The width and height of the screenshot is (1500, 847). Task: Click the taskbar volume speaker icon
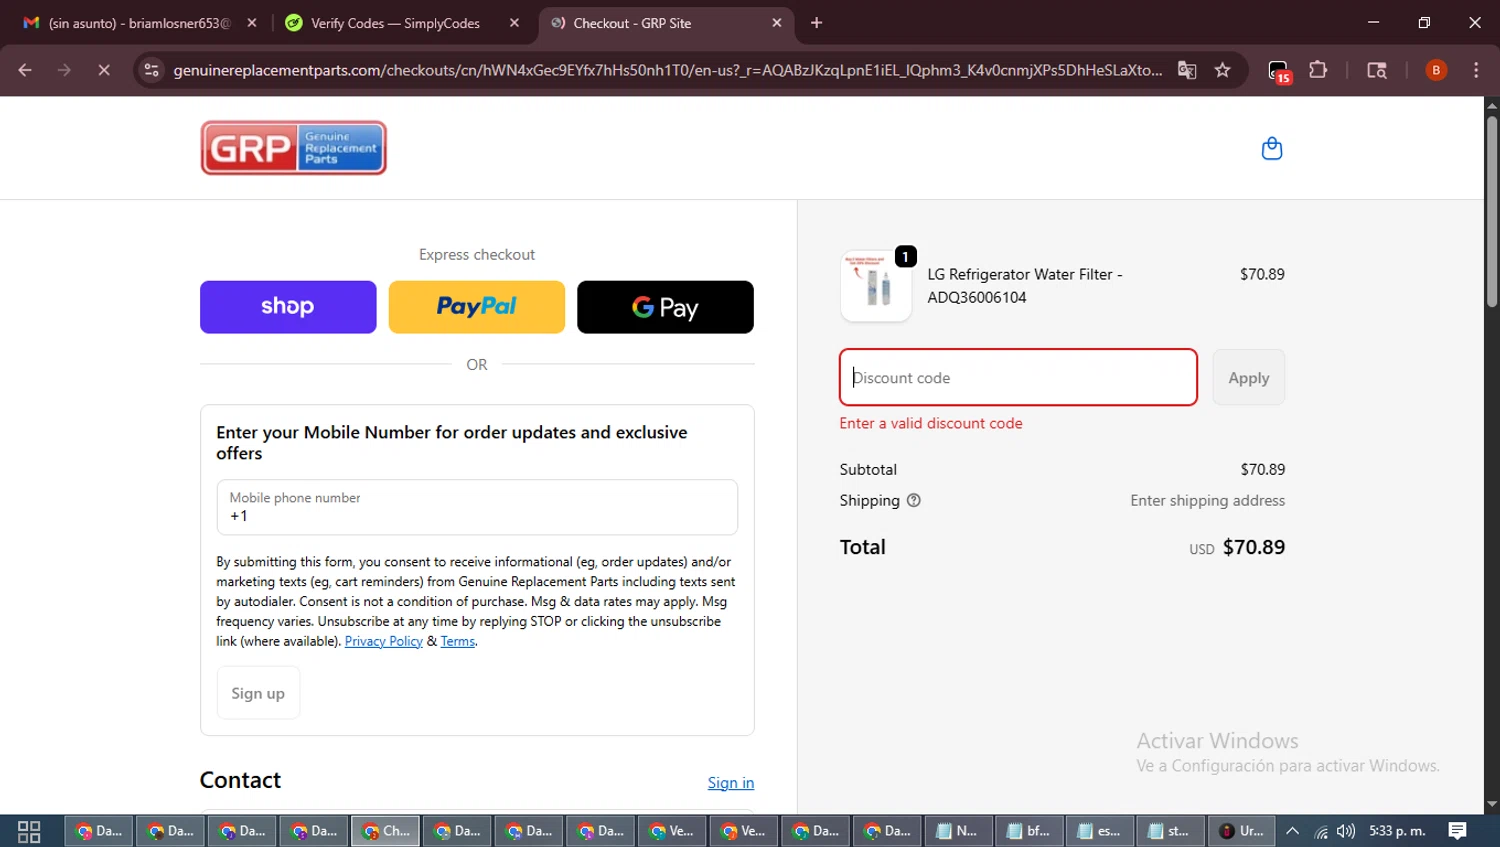(1346, 831)
